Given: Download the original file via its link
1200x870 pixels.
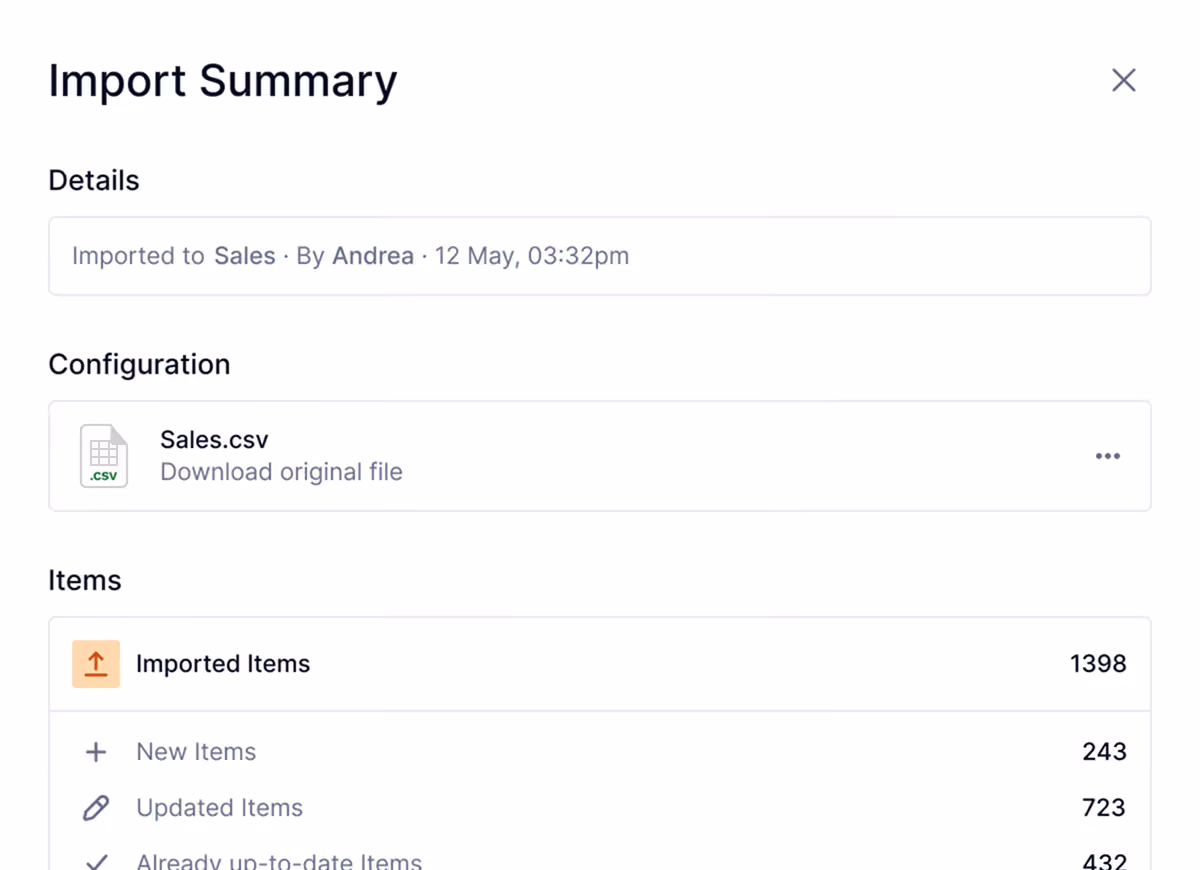Looking at the screenshot, I should point(281,472).
